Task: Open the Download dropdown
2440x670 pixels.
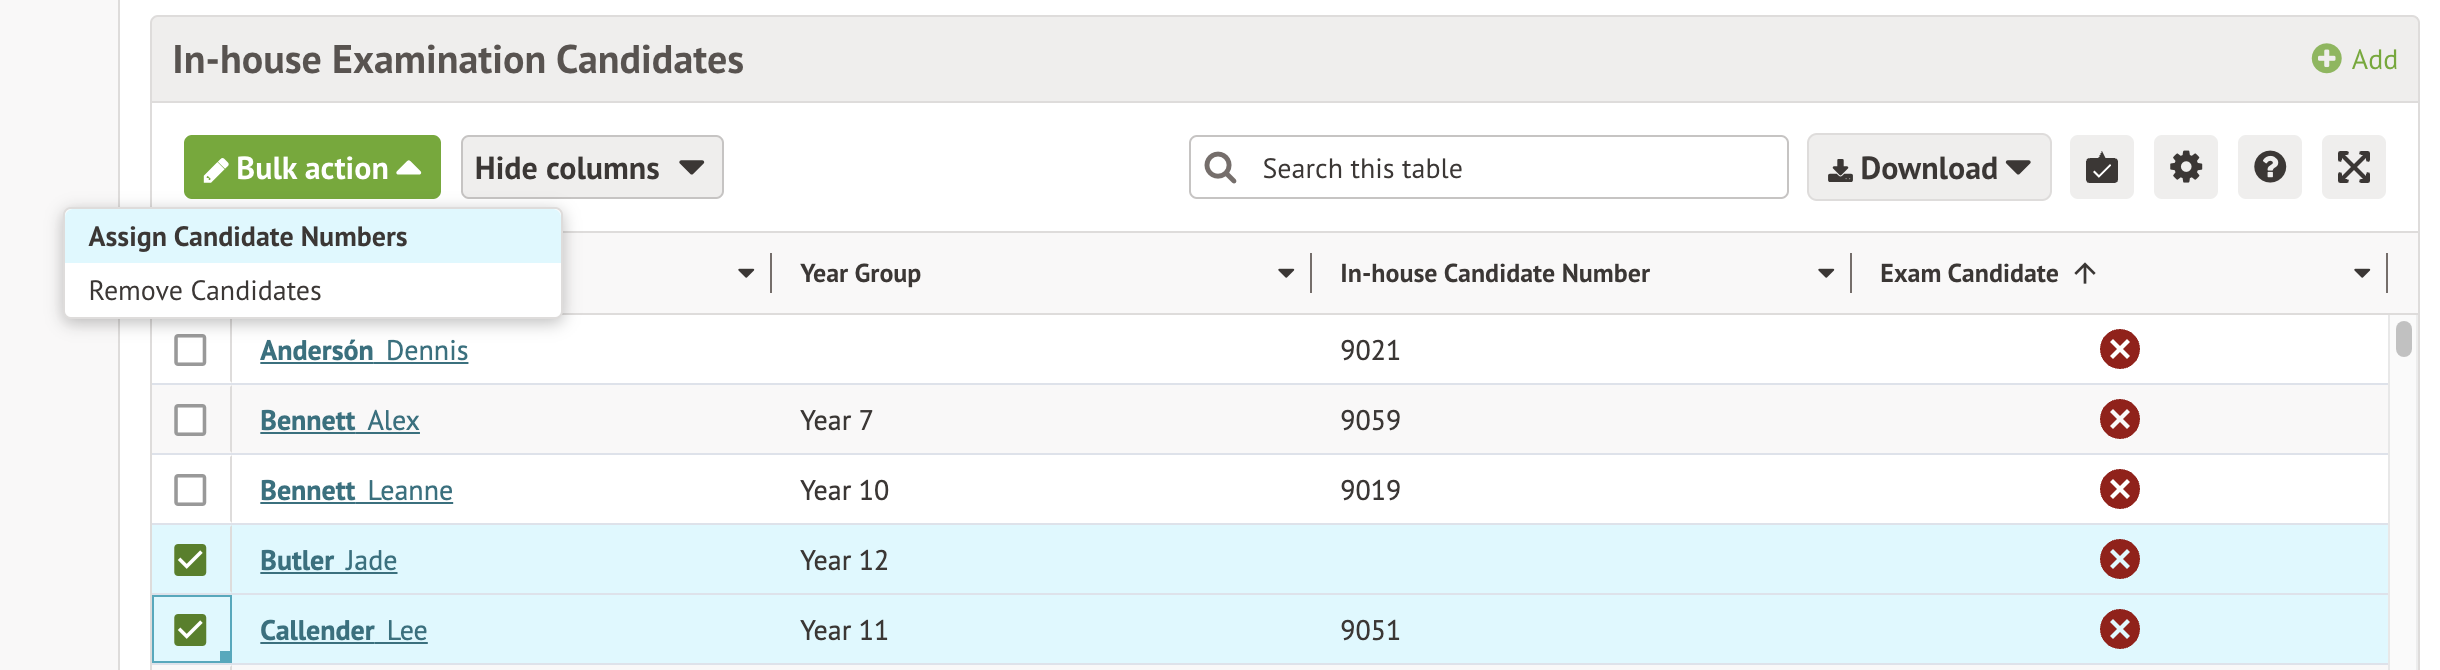Action: [1928, 167]
